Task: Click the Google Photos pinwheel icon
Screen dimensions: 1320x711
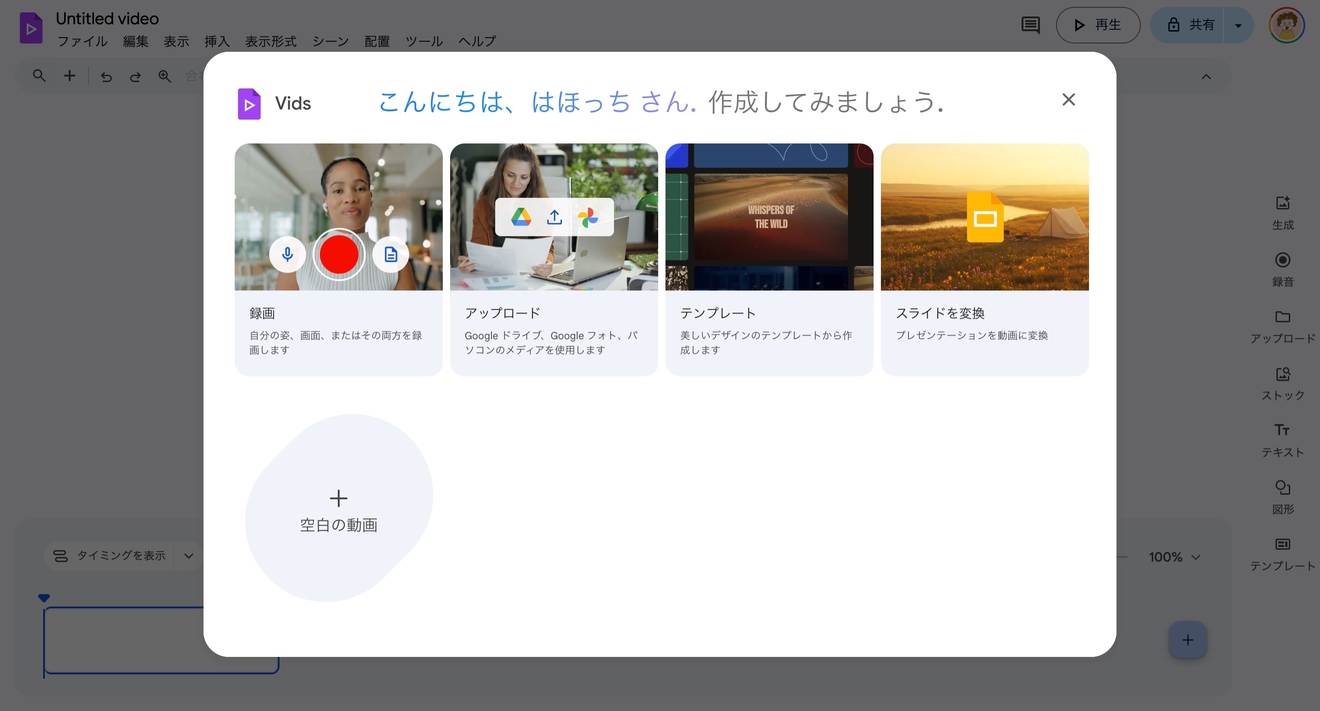Action: point(588,217)
